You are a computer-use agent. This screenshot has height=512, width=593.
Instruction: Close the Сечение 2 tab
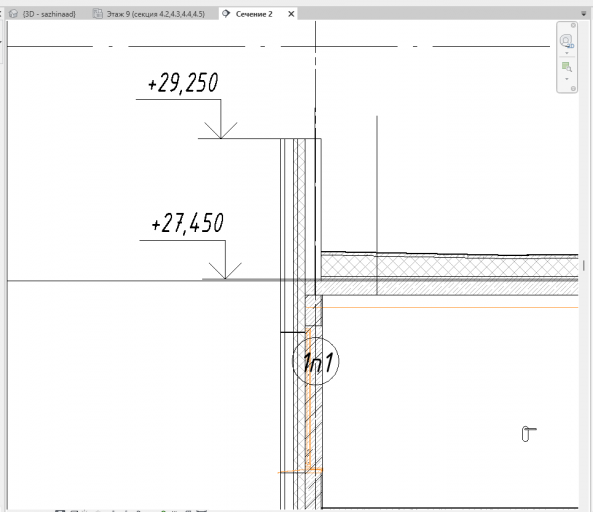pos(291,14)
